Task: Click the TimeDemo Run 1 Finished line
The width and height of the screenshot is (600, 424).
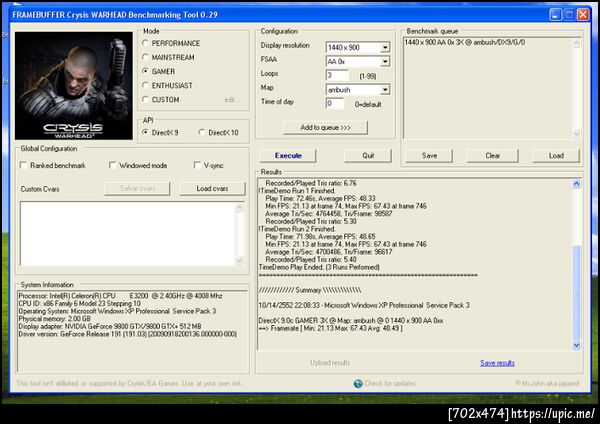Action: coord(297,191)
